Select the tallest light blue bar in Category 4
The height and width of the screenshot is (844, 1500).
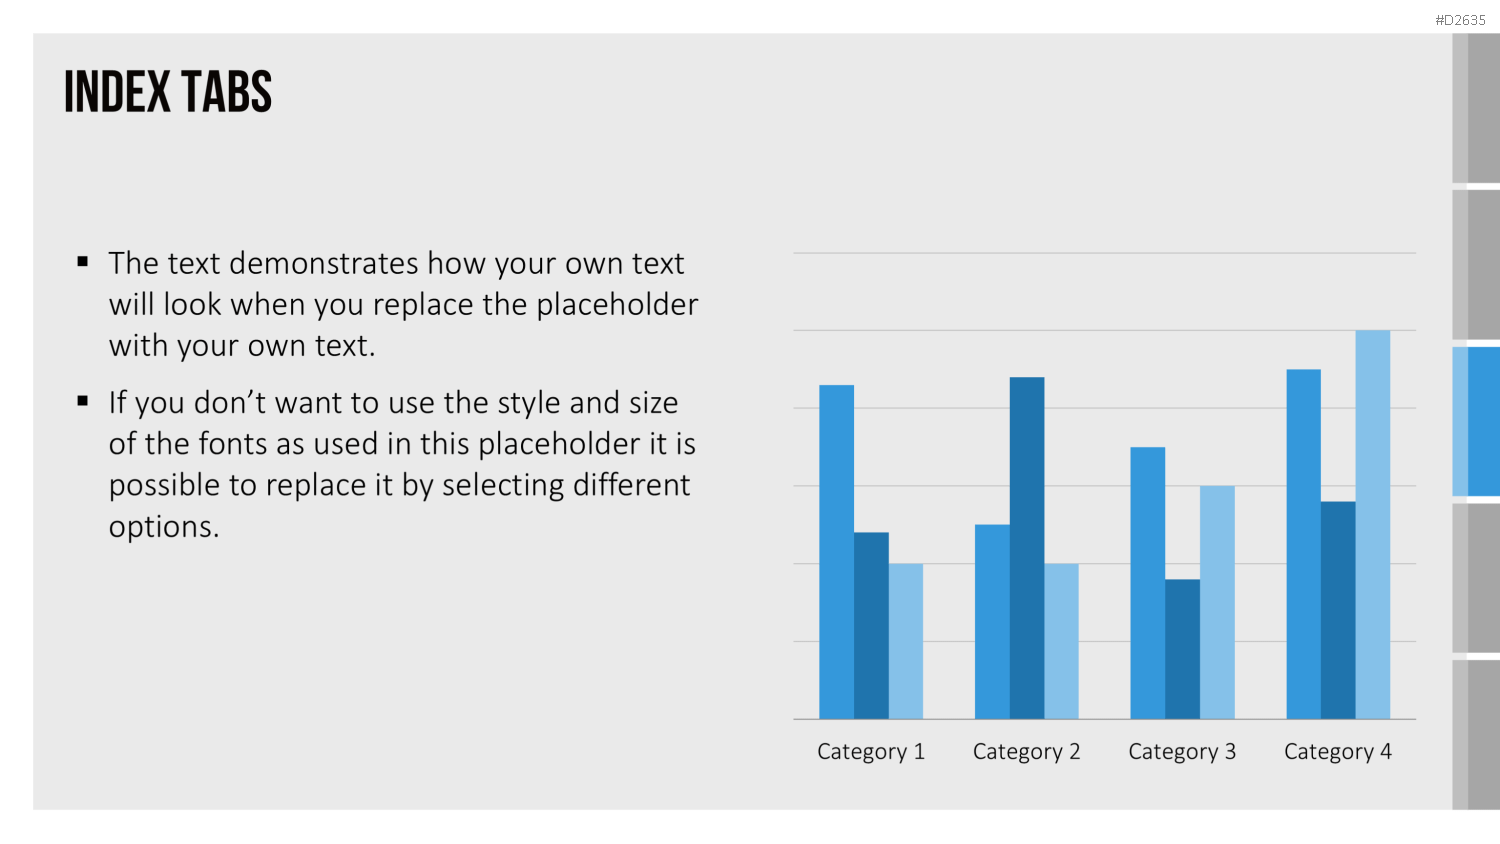[x=1373, y=525]
